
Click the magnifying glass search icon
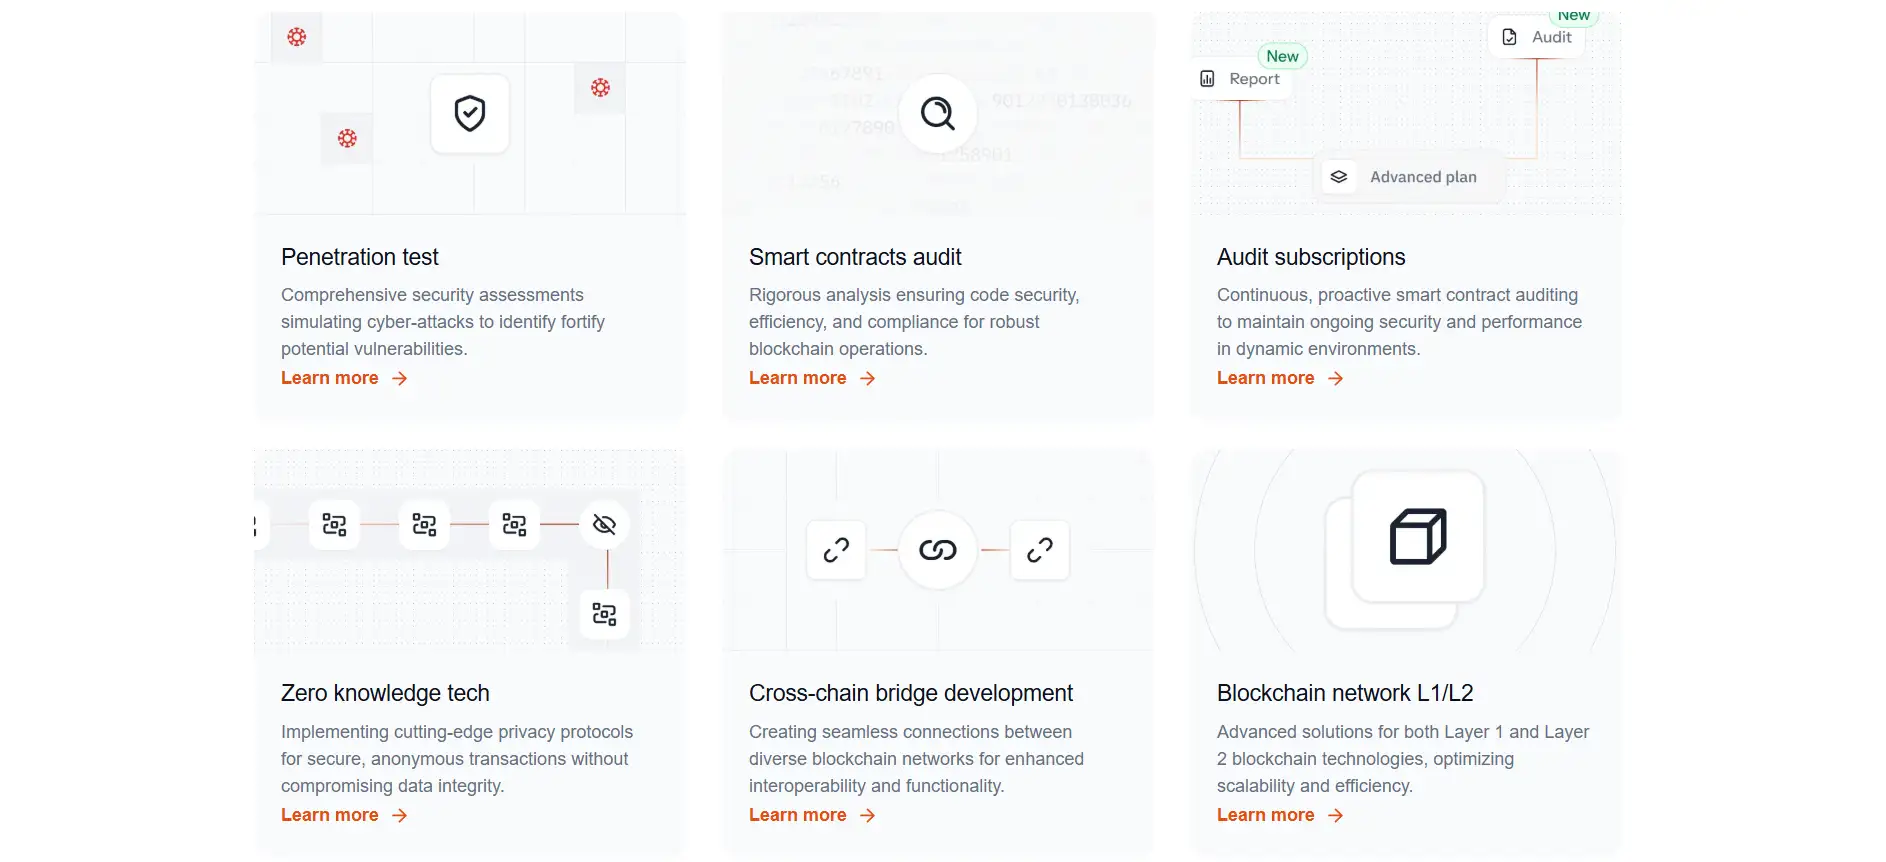pyautogui.click(x=937, y=114)
